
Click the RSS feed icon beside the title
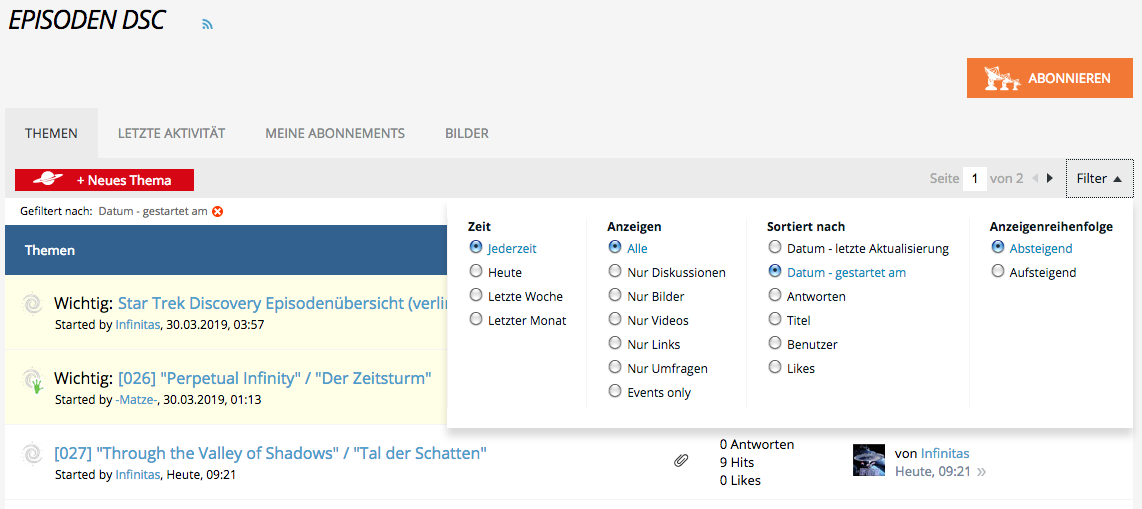click(x=207, y=25)
